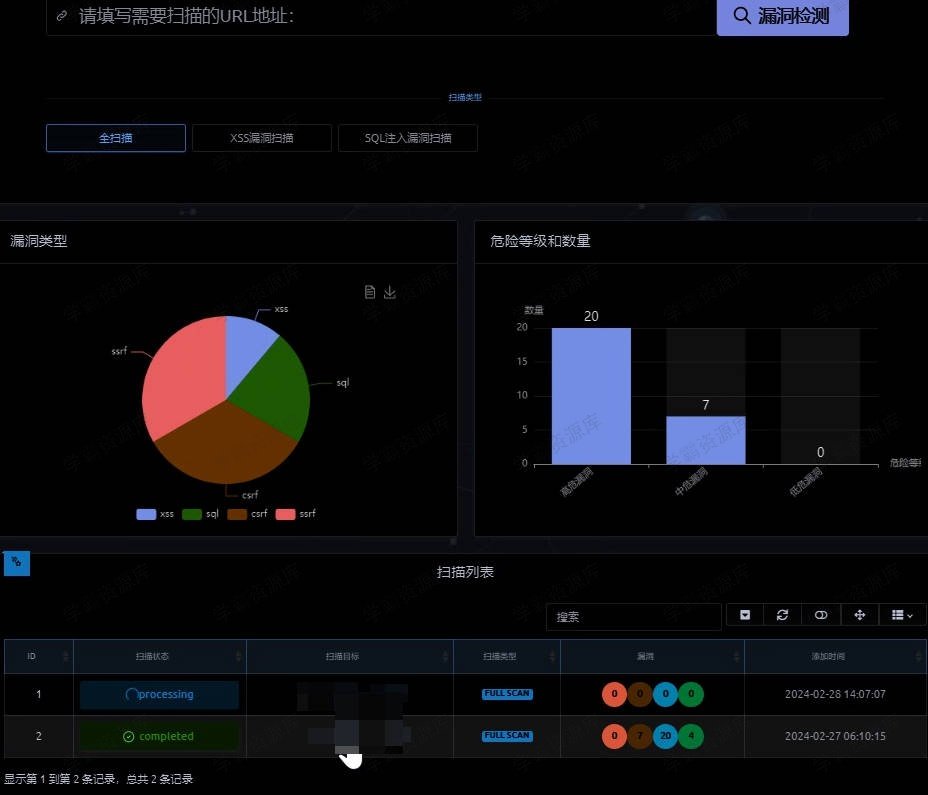
Task: Sort table by 扫描状态 column
Action: (159, 656)
